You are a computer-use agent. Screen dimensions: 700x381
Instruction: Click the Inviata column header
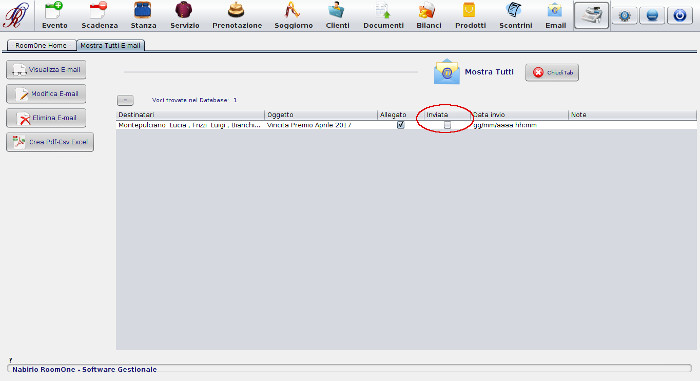(447, 115)
